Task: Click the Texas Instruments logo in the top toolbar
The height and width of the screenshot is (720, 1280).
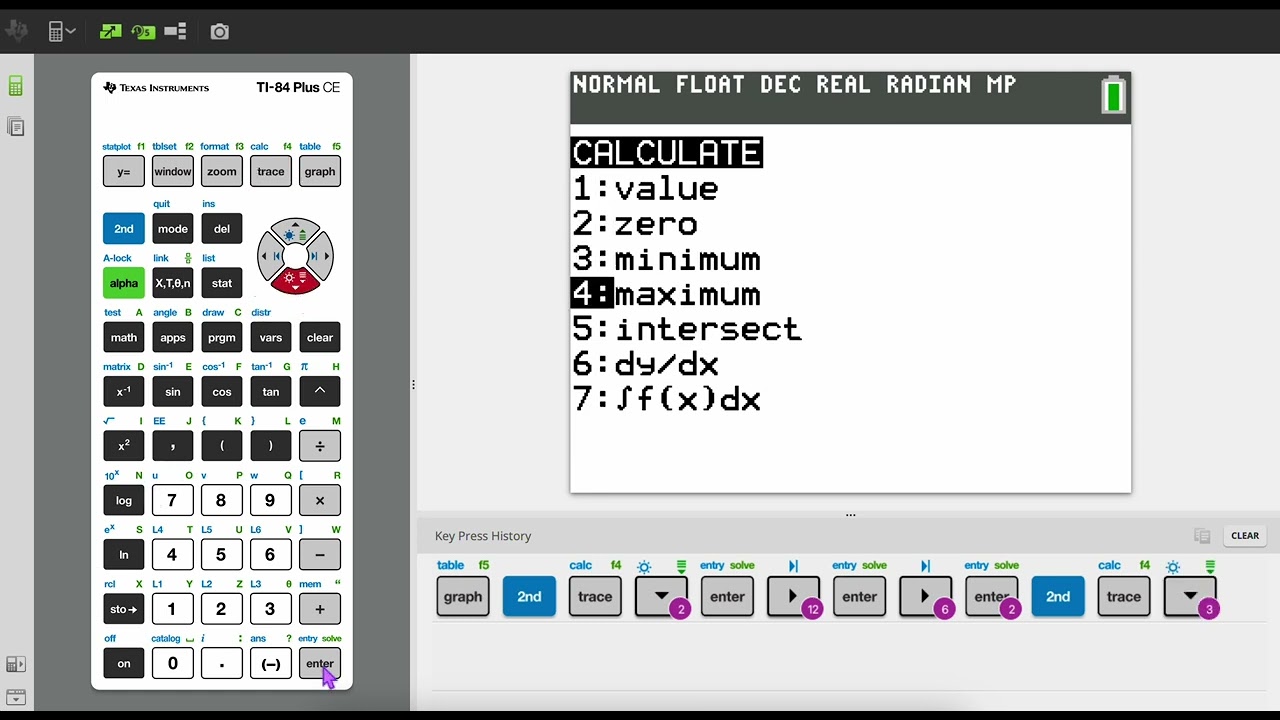Action: [15, 32]
